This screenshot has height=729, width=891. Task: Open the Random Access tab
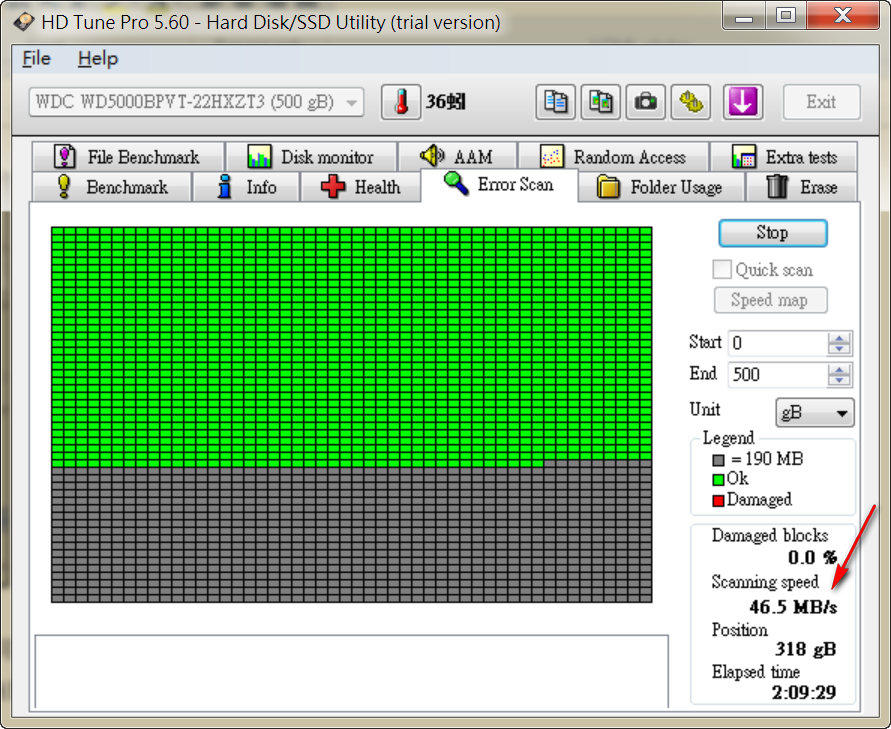click(614, 157)
